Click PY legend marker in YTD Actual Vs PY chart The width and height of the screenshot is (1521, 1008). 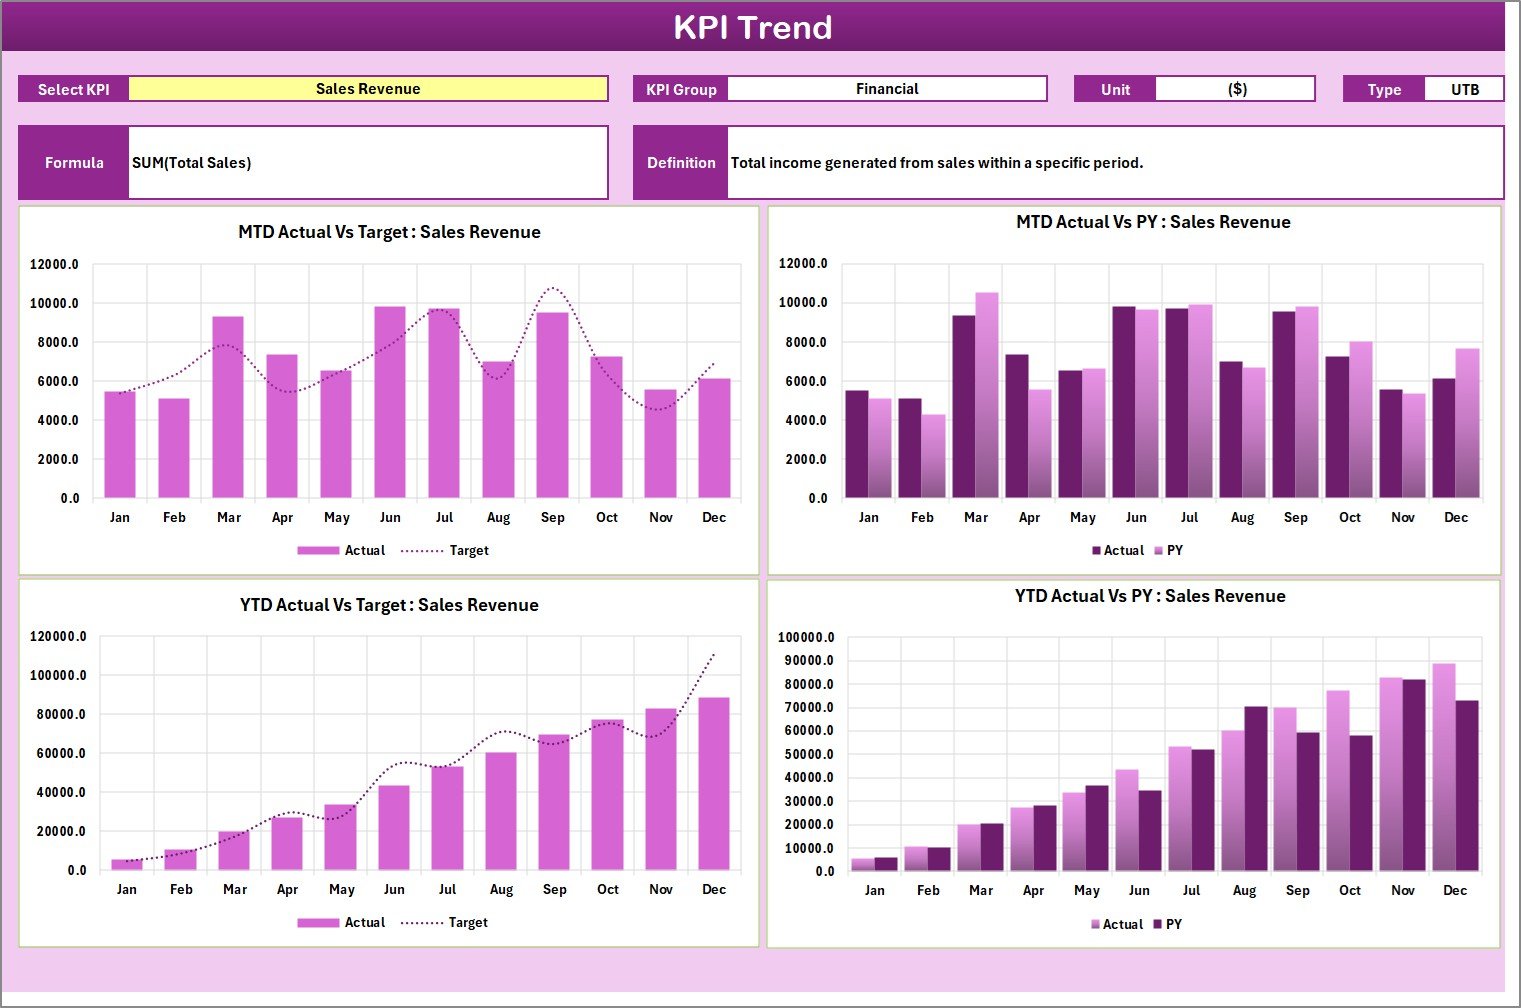[x=1158, y=925]
